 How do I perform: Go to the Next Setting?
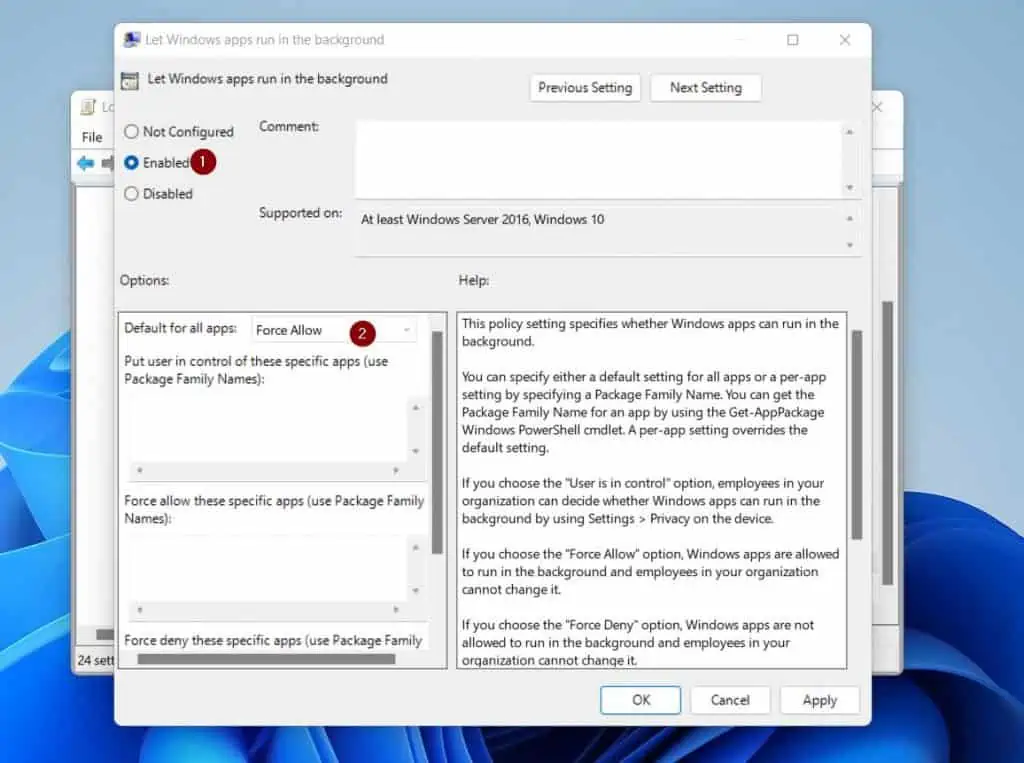(705, 88)
